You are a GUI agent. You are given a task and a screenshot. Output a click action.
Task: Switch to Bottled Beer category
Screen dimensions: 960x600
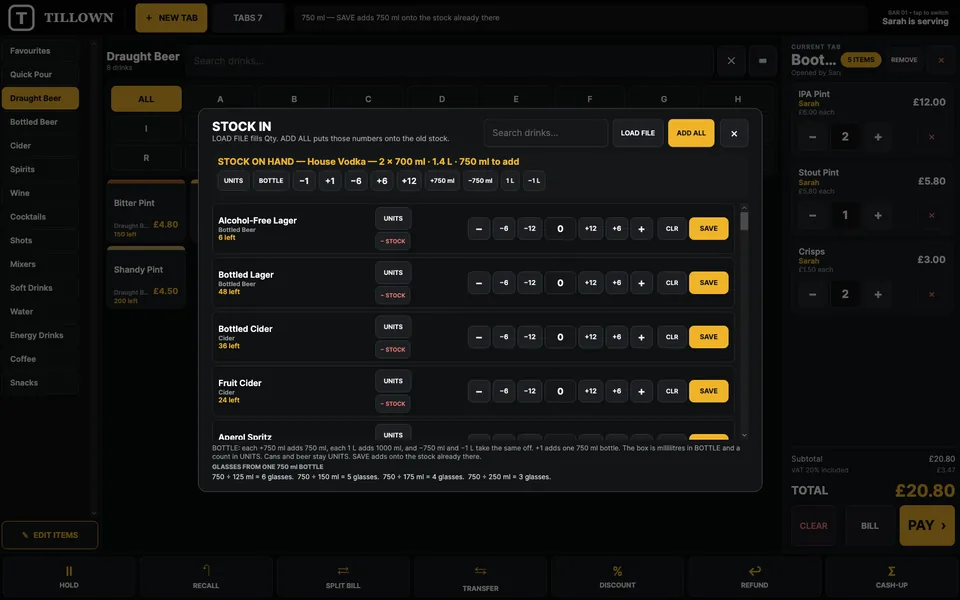pos(40,122)
